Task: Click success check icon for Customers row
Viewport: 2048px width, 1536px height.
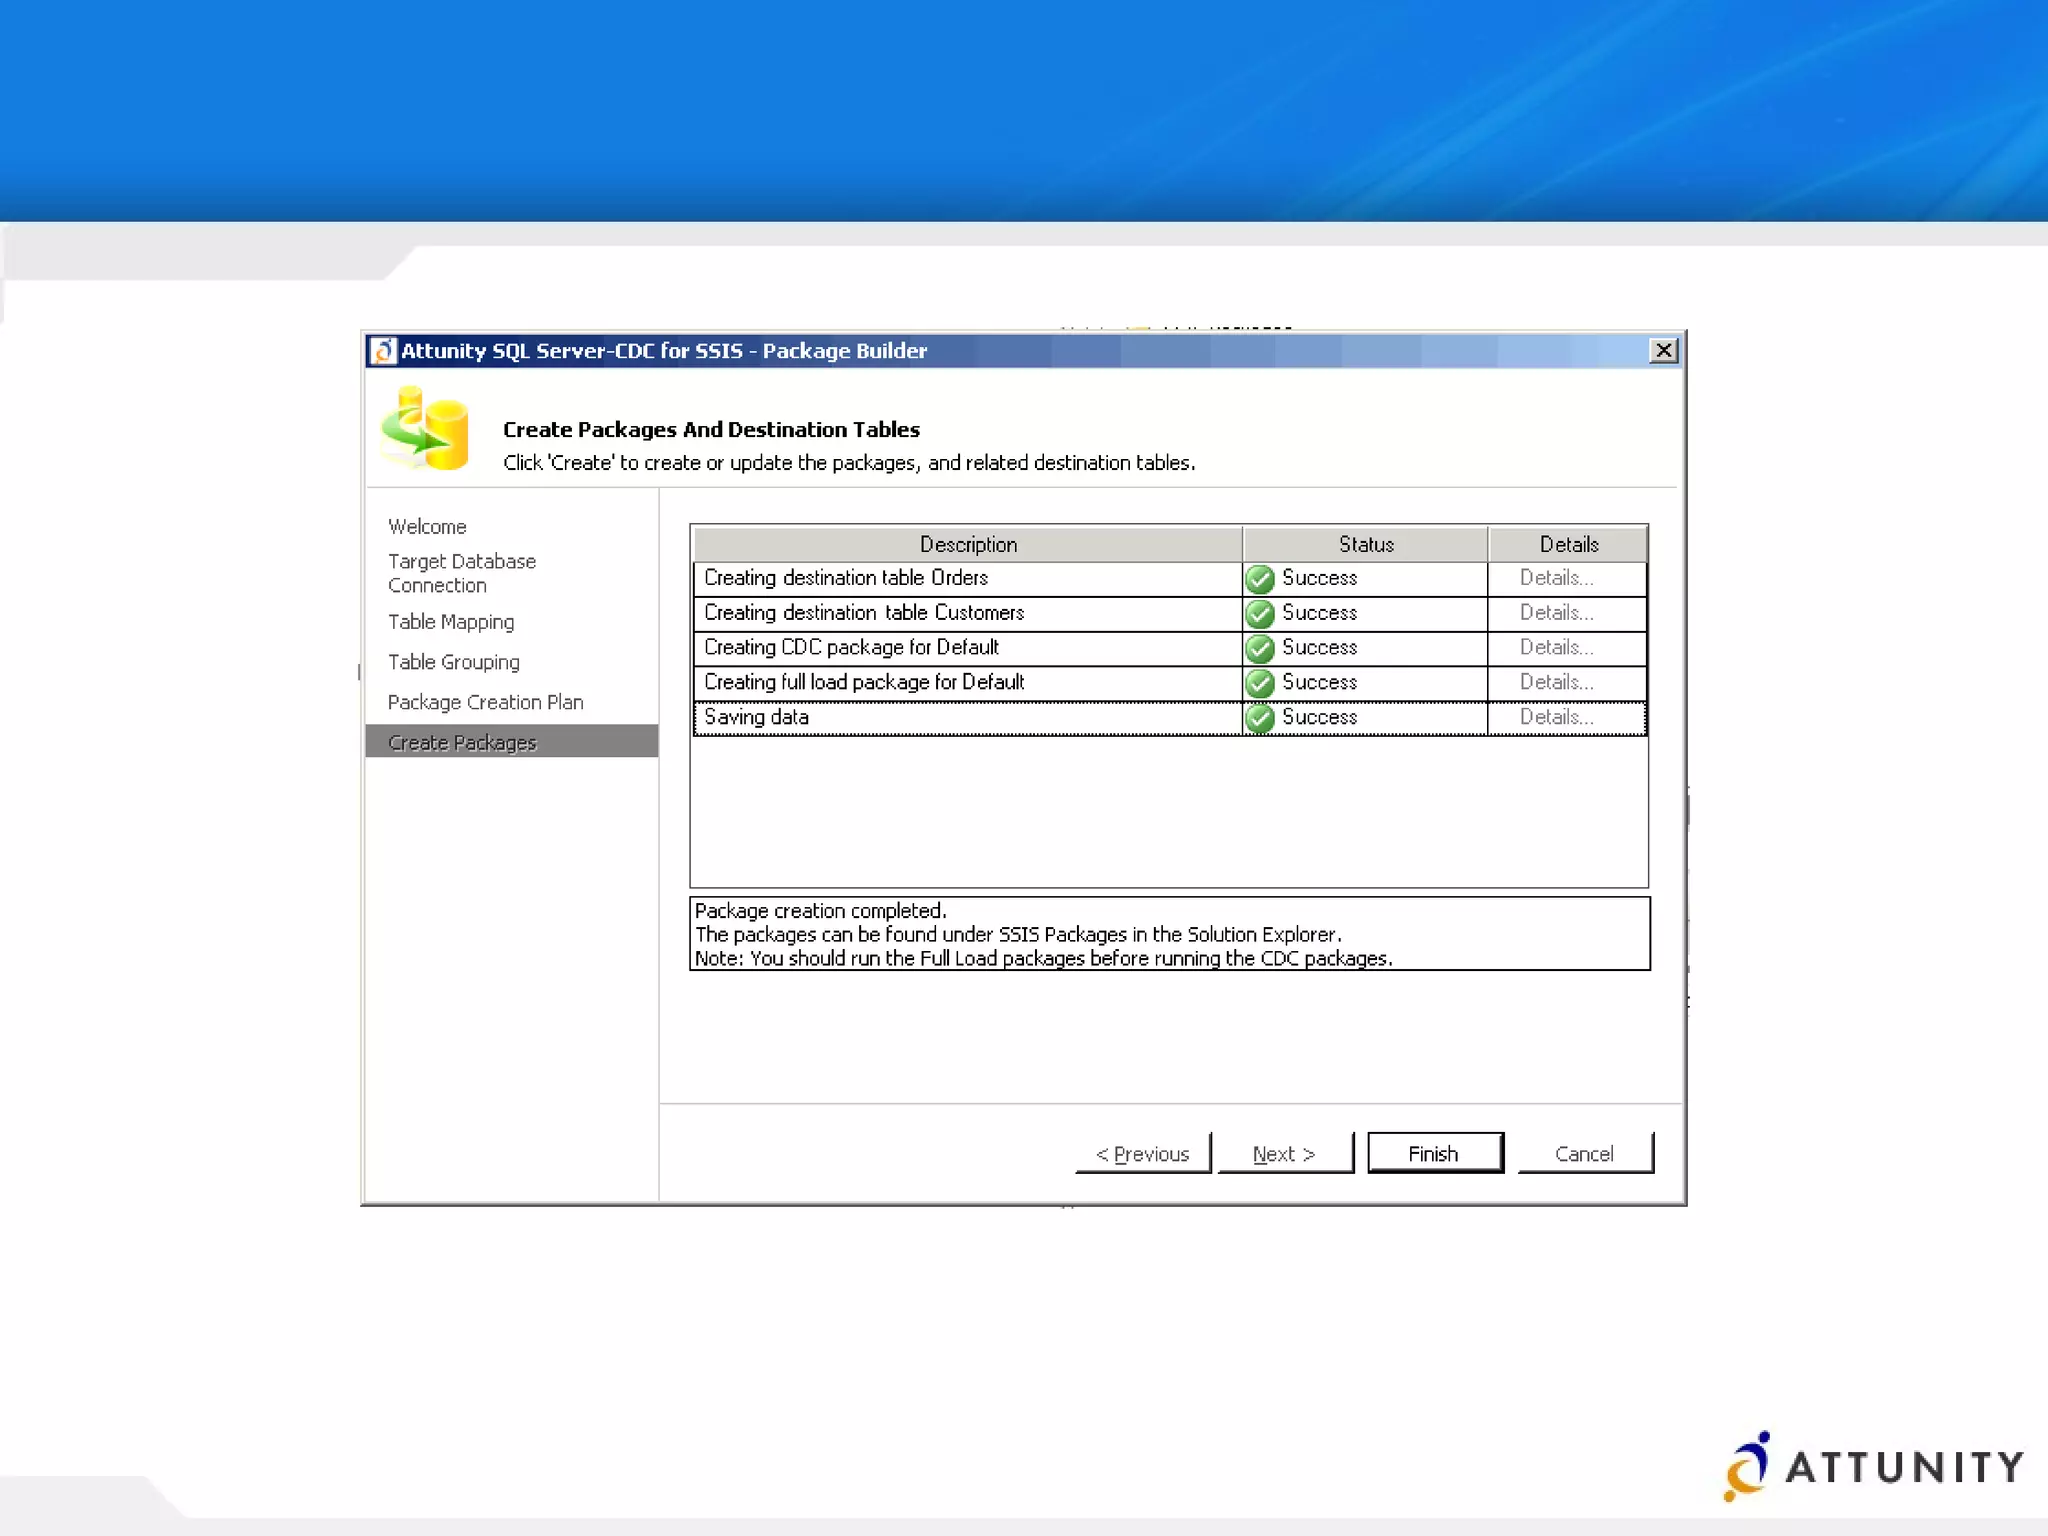Action: [x=1260, y=614]
